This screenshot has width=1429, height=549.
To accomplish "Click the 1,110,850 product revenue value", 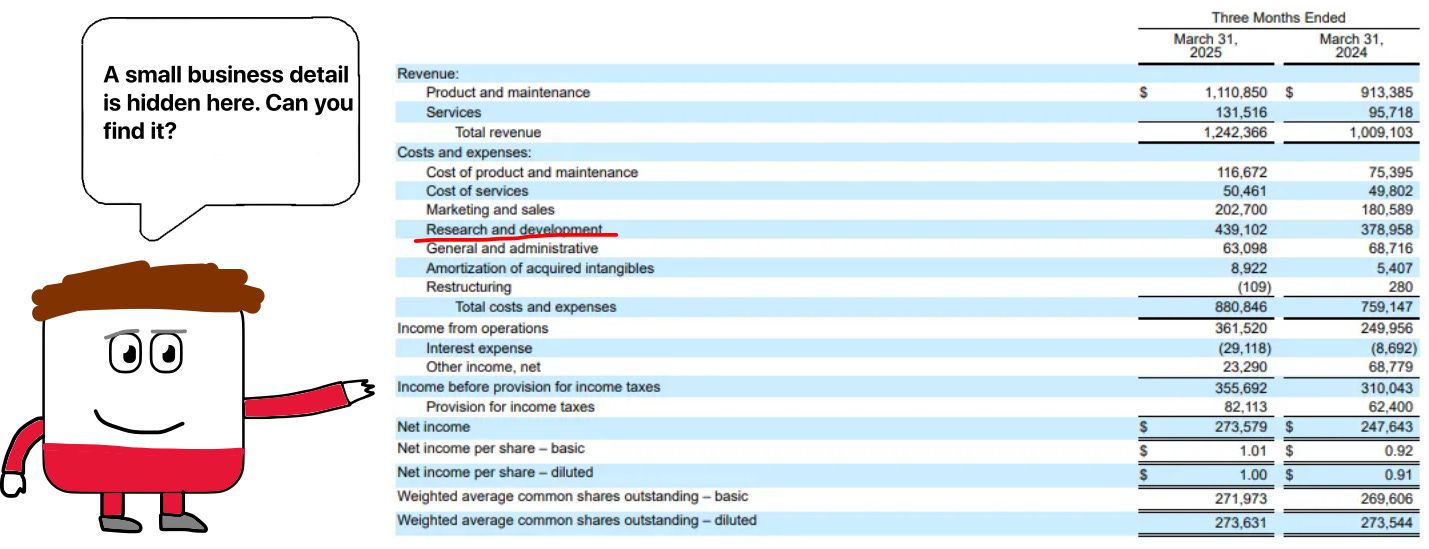I will 1236,92.
